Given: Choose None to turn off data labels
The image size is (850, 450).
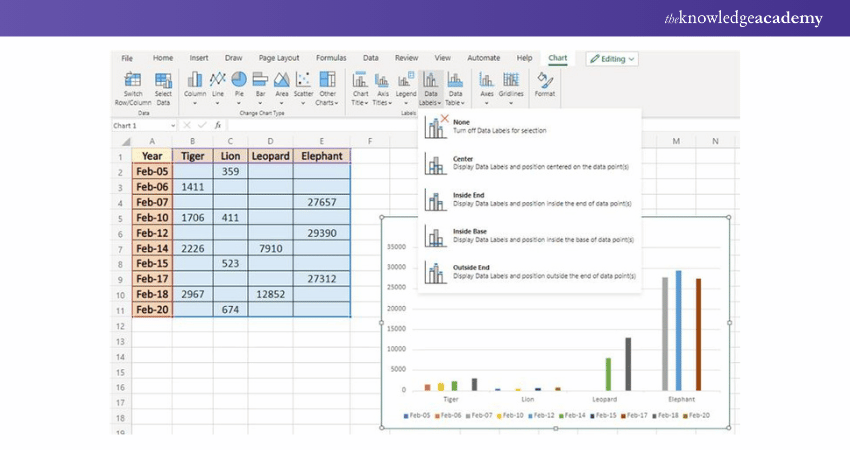Looking at the screenshot, I should click(460, 126).
